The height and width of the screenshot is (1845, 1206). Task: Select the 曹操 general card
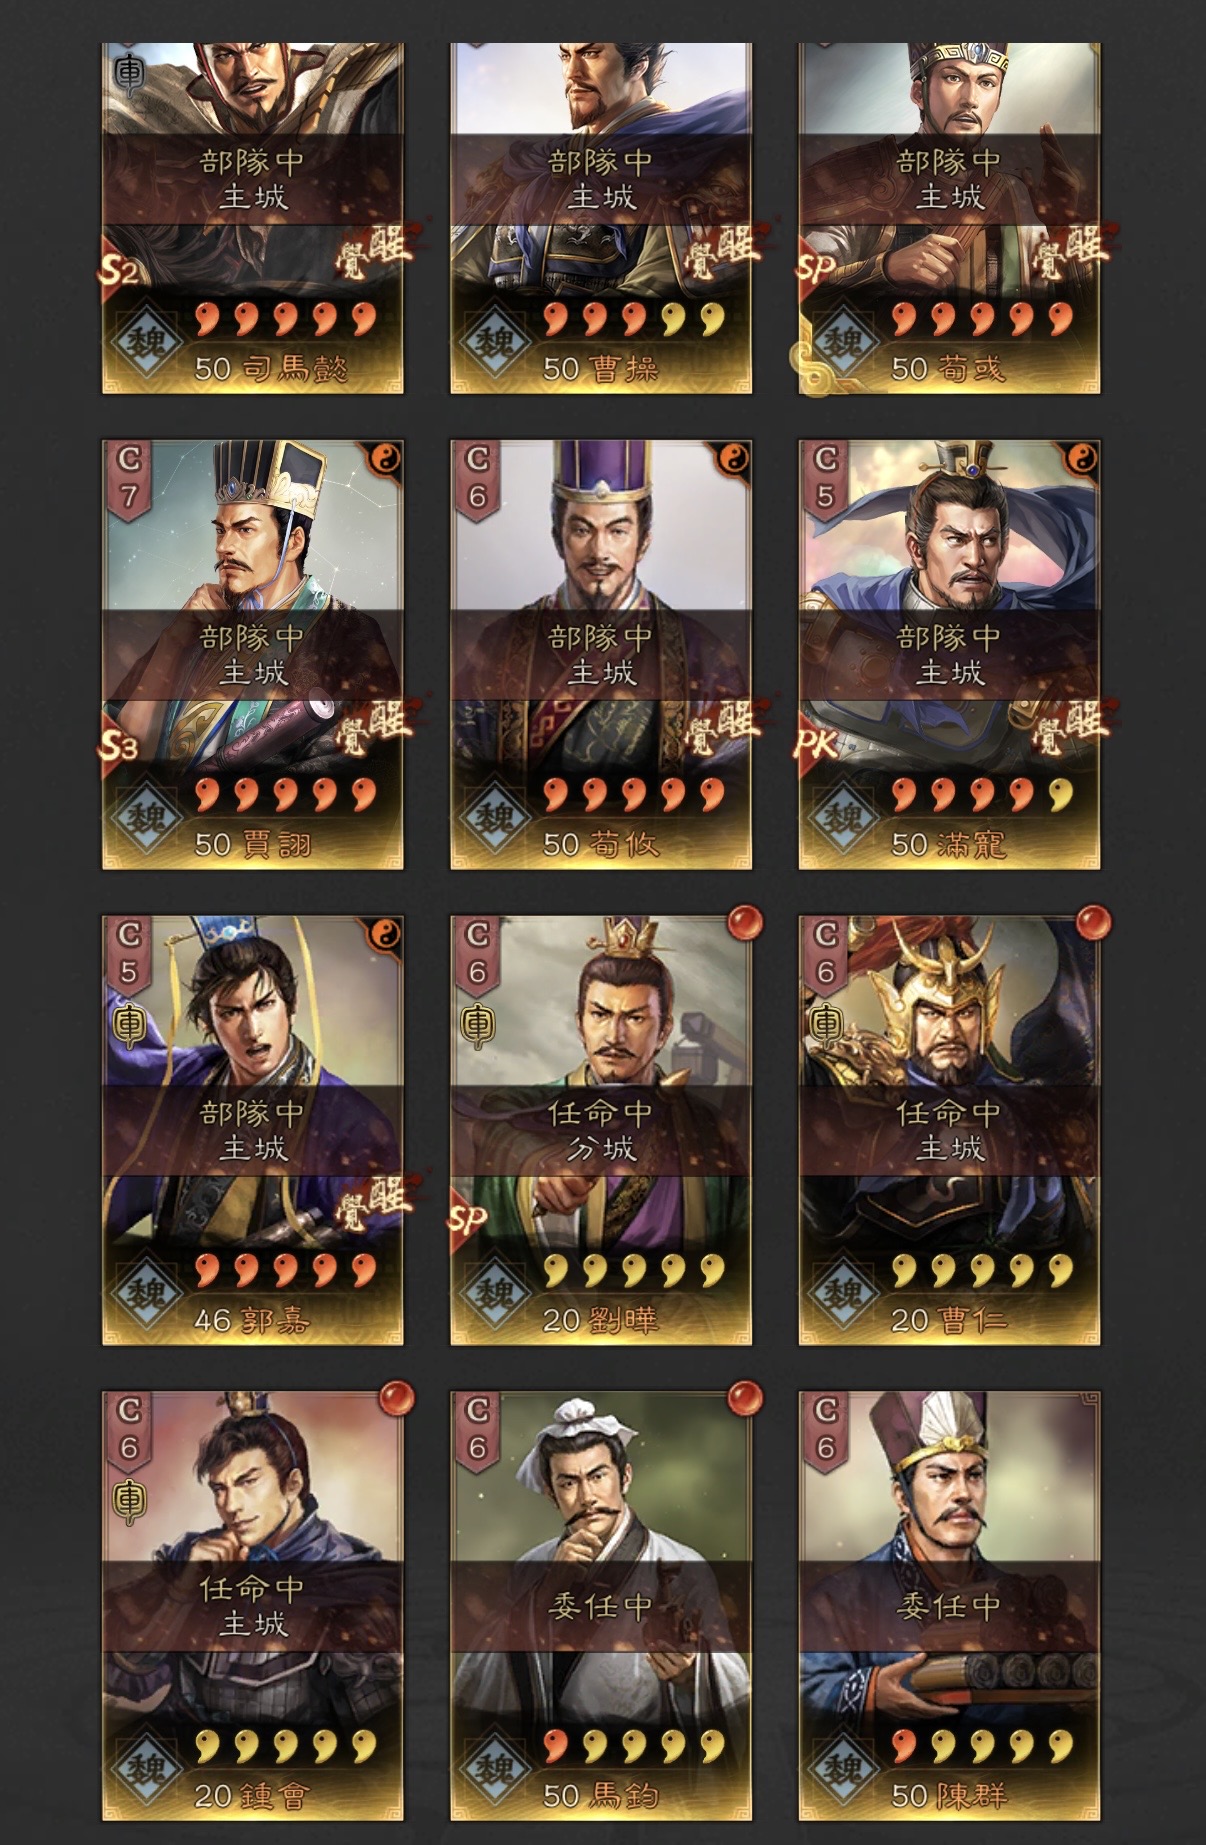(601, 218)
